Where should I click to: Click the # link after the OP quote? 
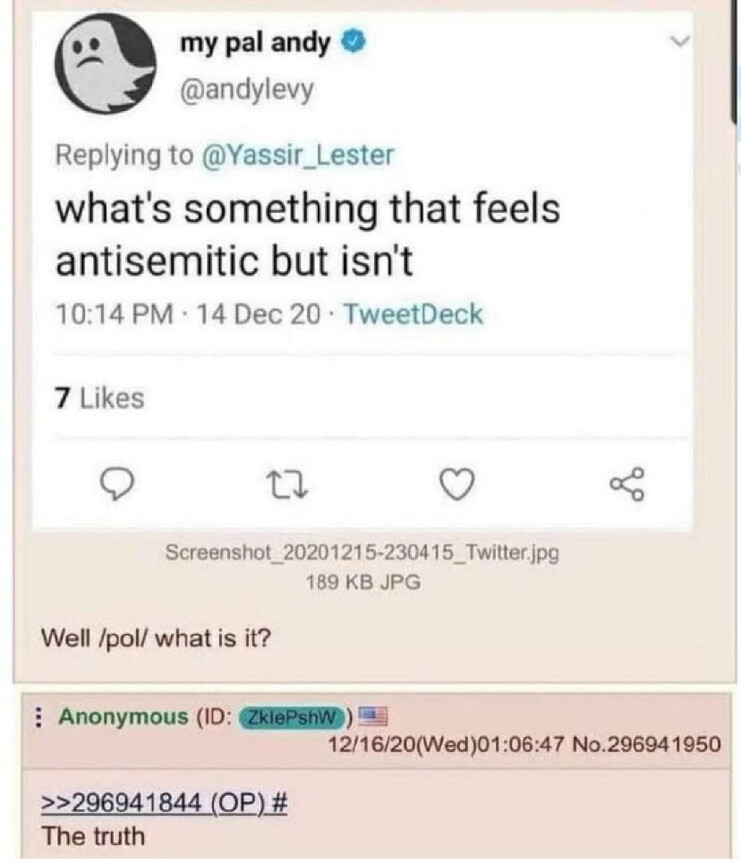(x=279, y=805)
